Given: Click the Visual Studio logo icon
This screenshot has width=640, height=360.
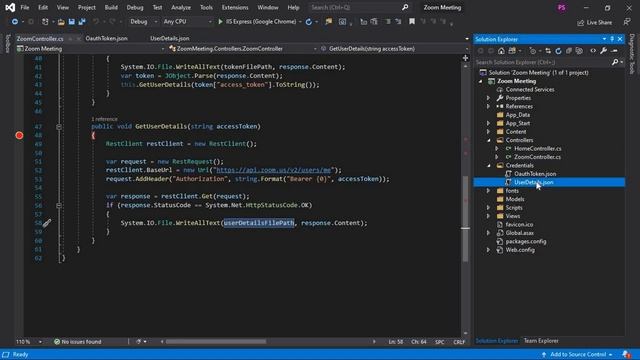Looking at the screenshot, I should (10, 7).
